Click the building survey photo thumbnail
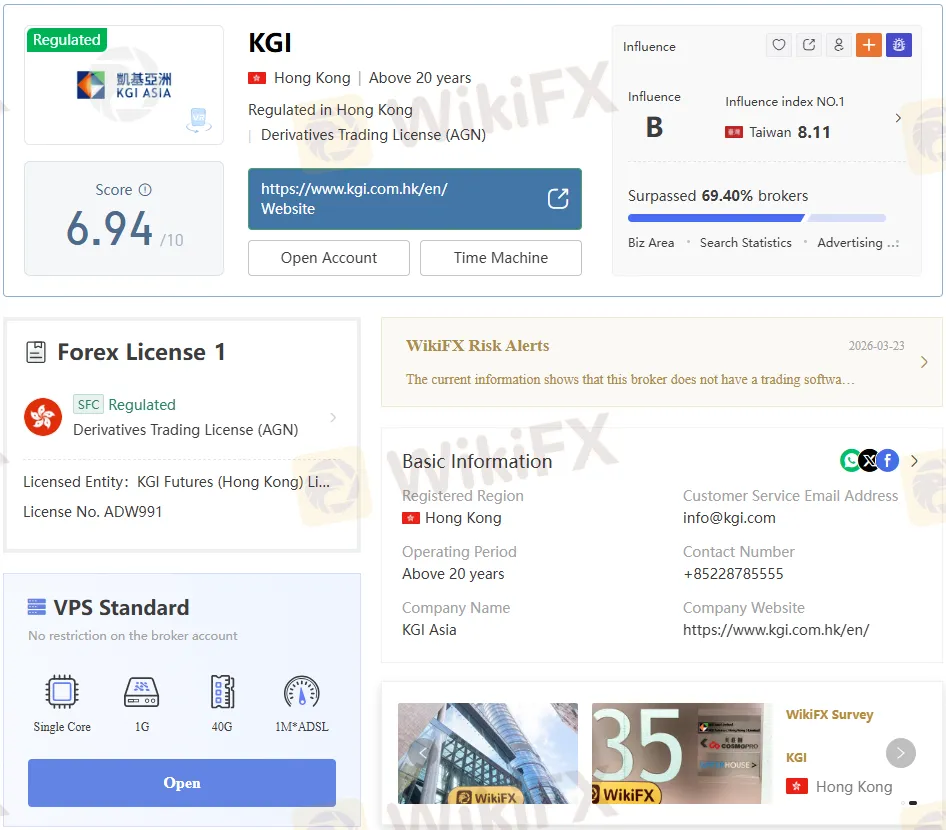This screenshot has height=830, width=946. 487,753
